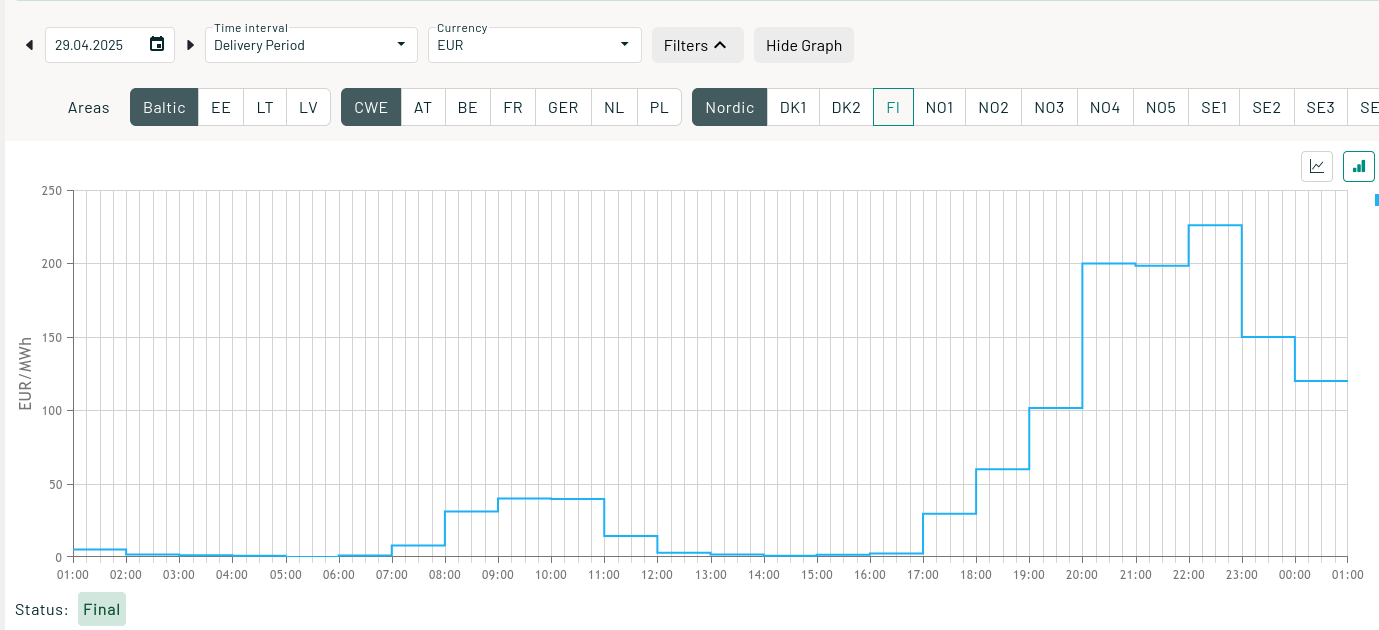Switch to line chart view

(1317, 166)
